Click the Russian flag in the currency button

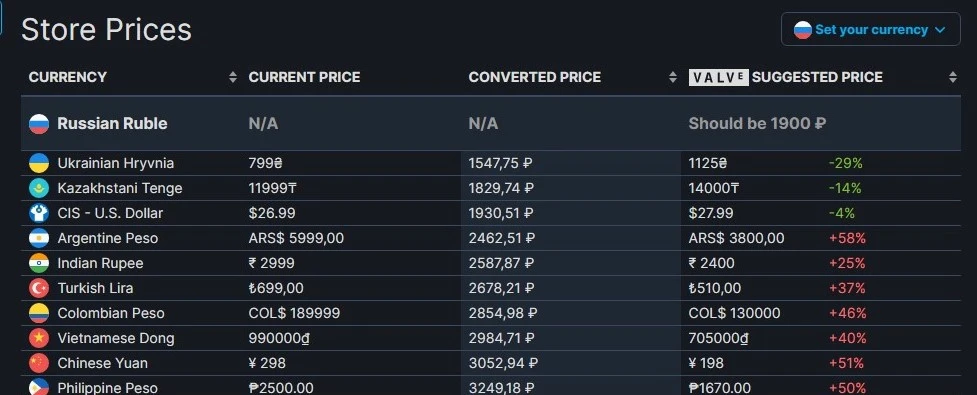[x=803, y=30]
